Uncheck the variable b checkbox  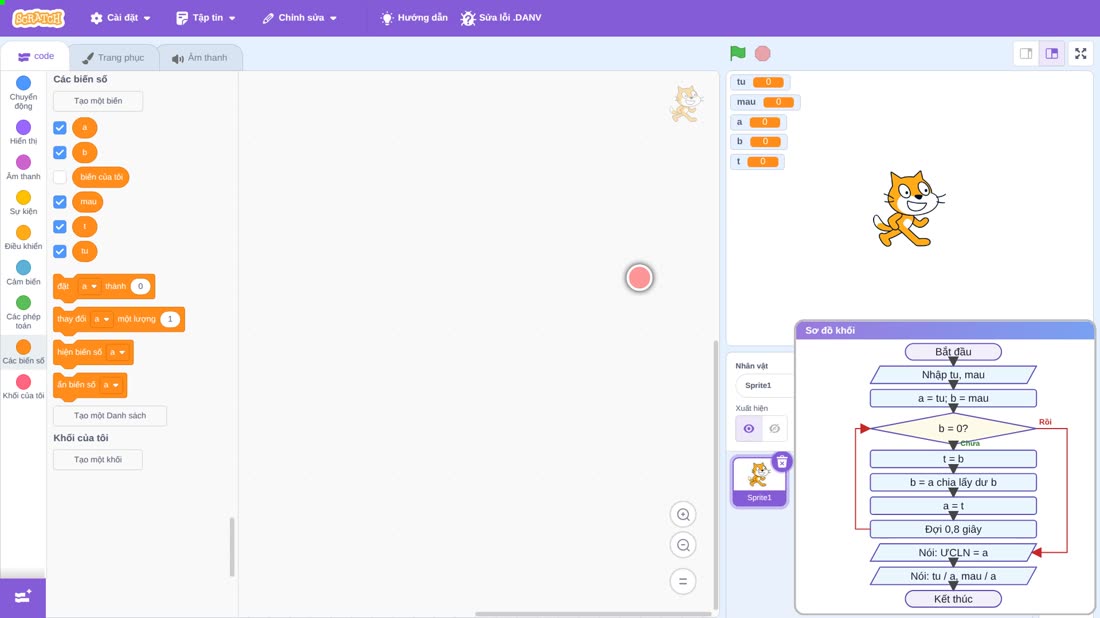pyautogui.click(x=60, y=152)
